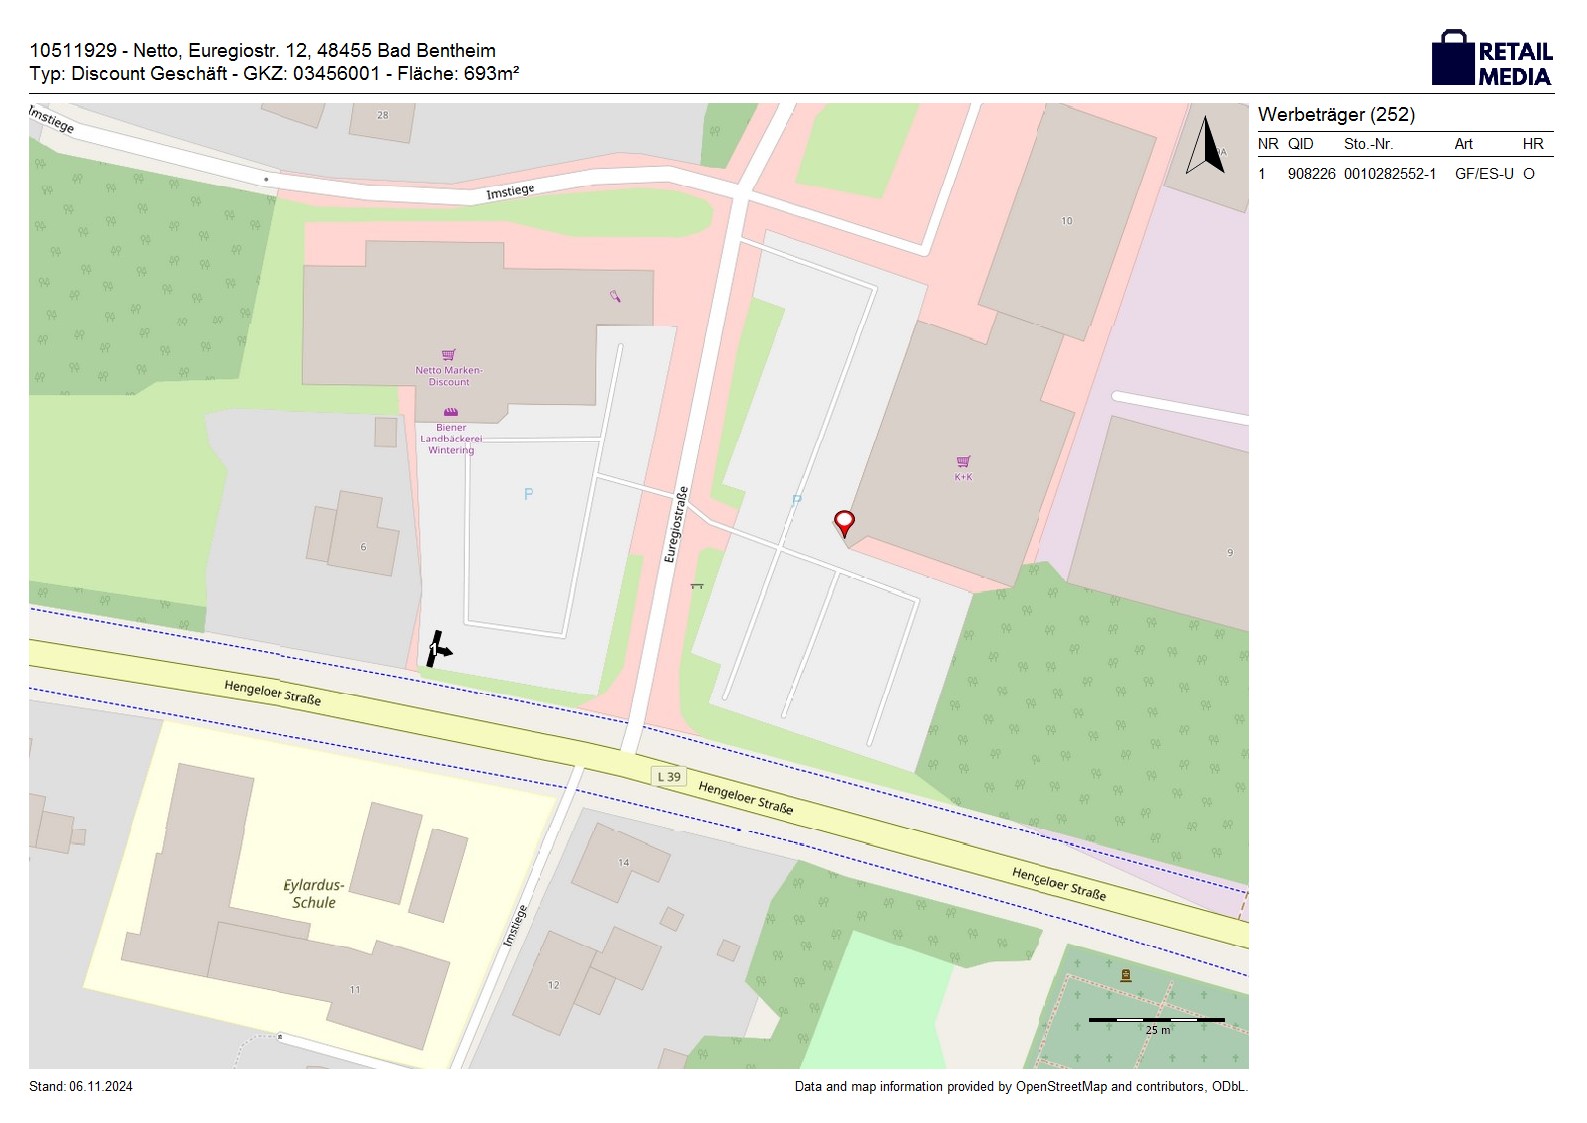1587x1123 pixels.
Task: Click the parking P symbol near K+K
Action: pos(796,501)
